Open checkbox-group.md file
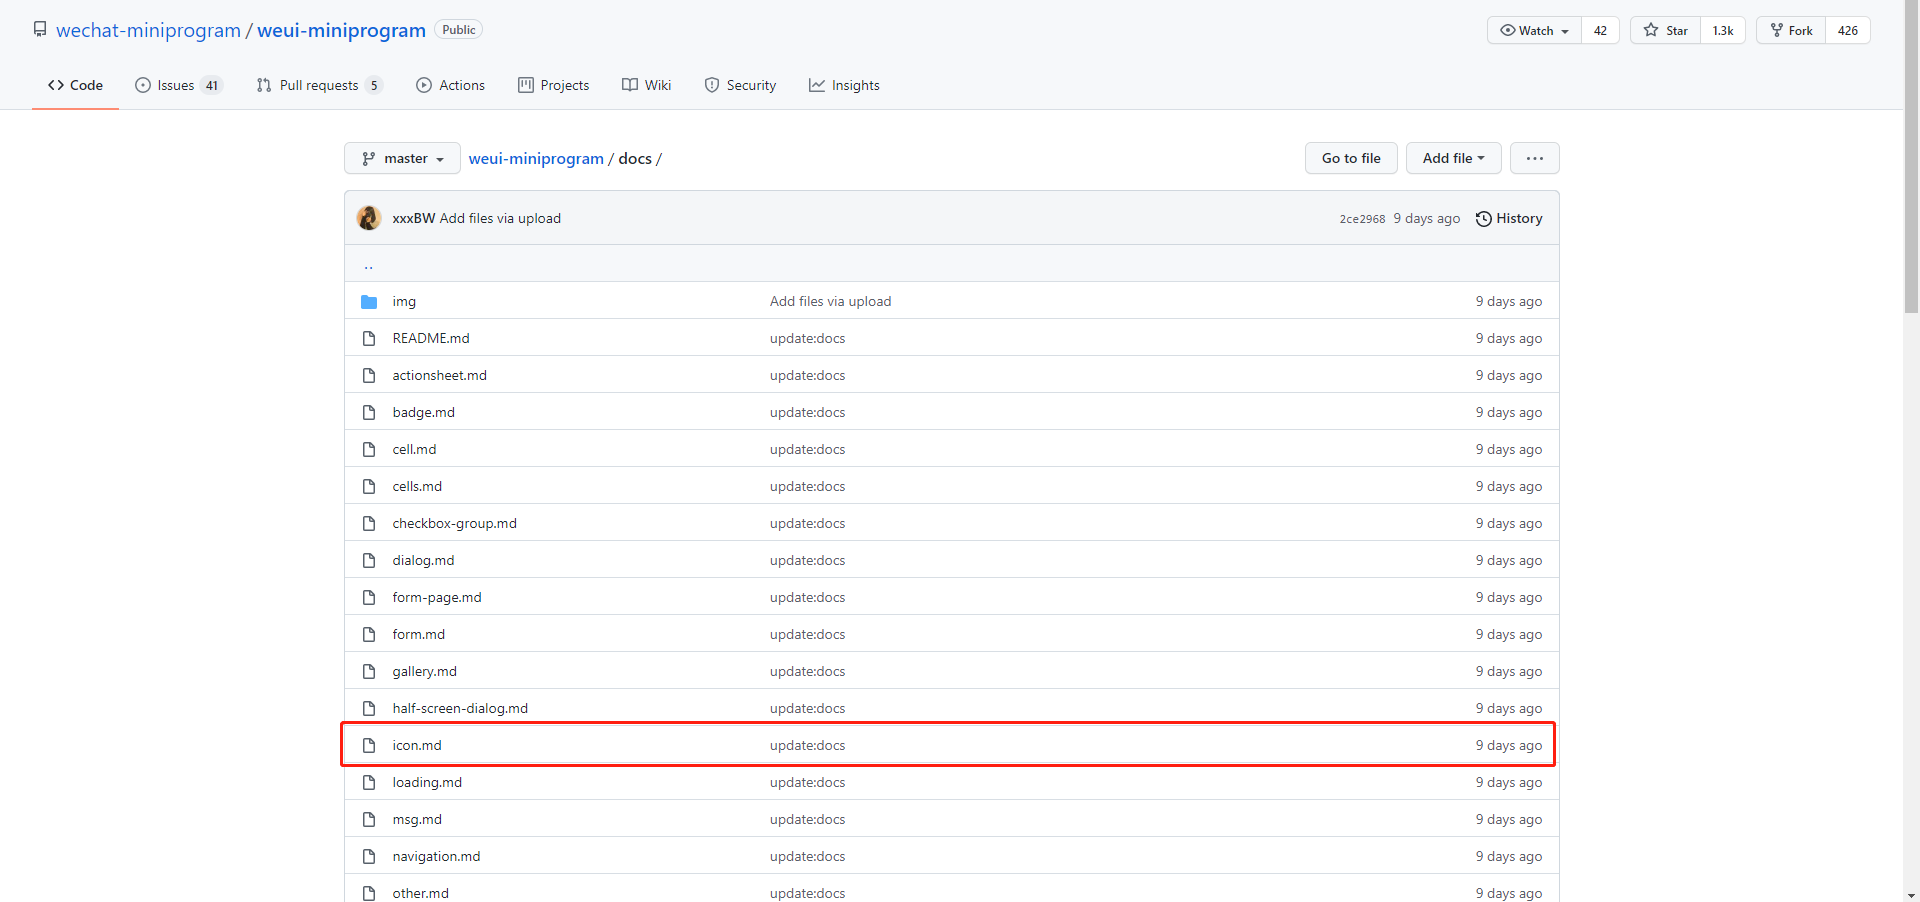The width and height of the screenshot is (1920, 902). tap(455, 523)
